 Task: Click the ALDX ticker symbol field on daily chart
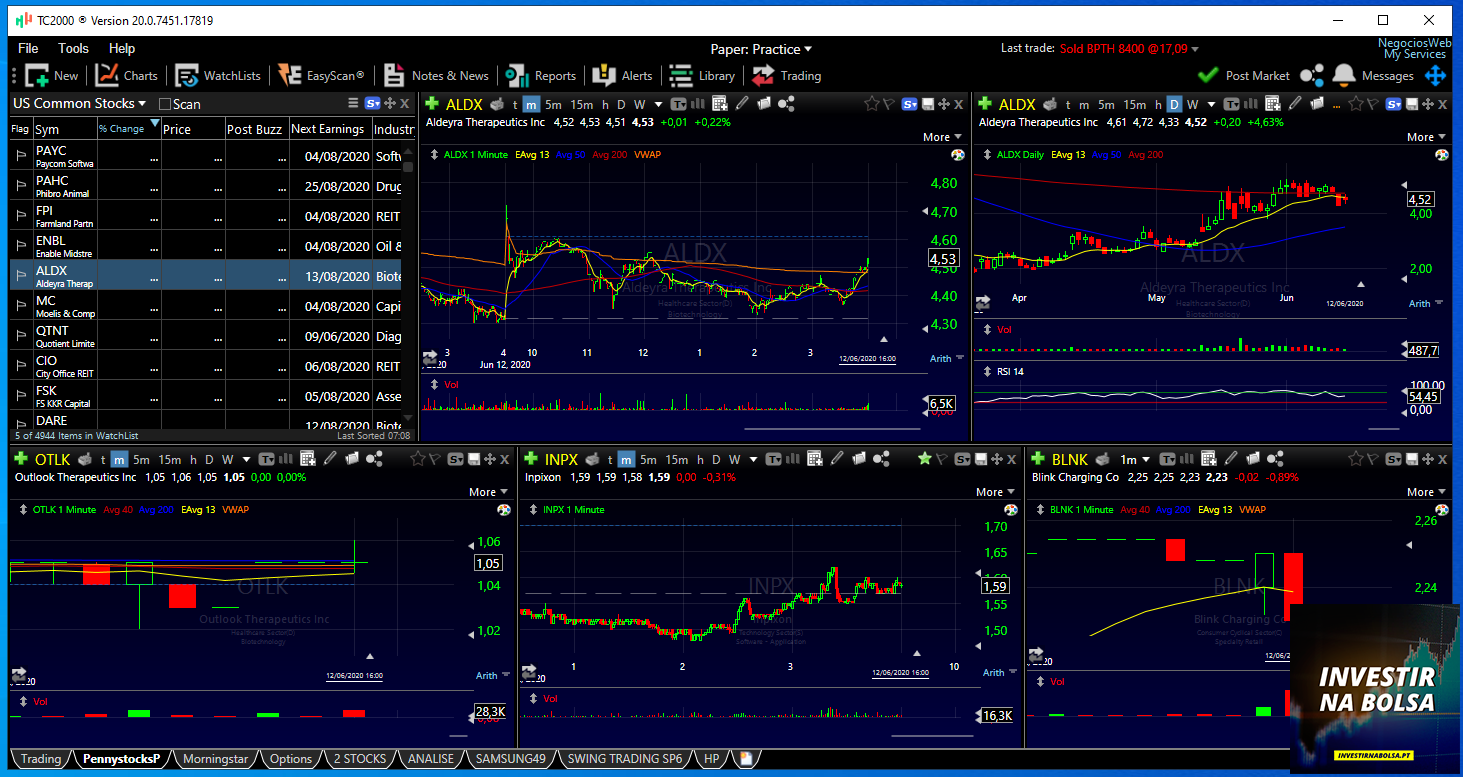(1017, 104)
